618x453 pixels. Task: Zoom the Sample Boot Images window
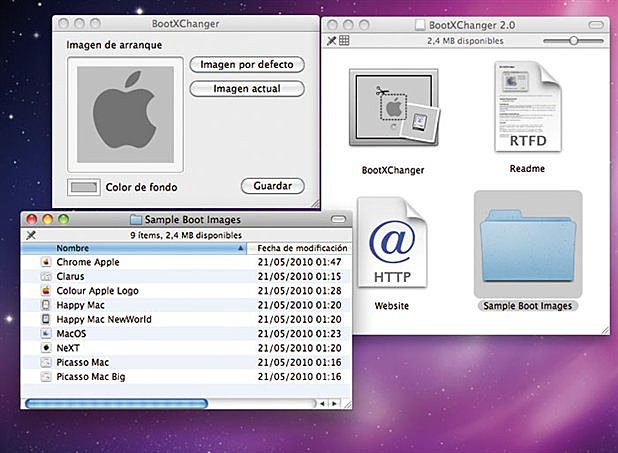63,219
